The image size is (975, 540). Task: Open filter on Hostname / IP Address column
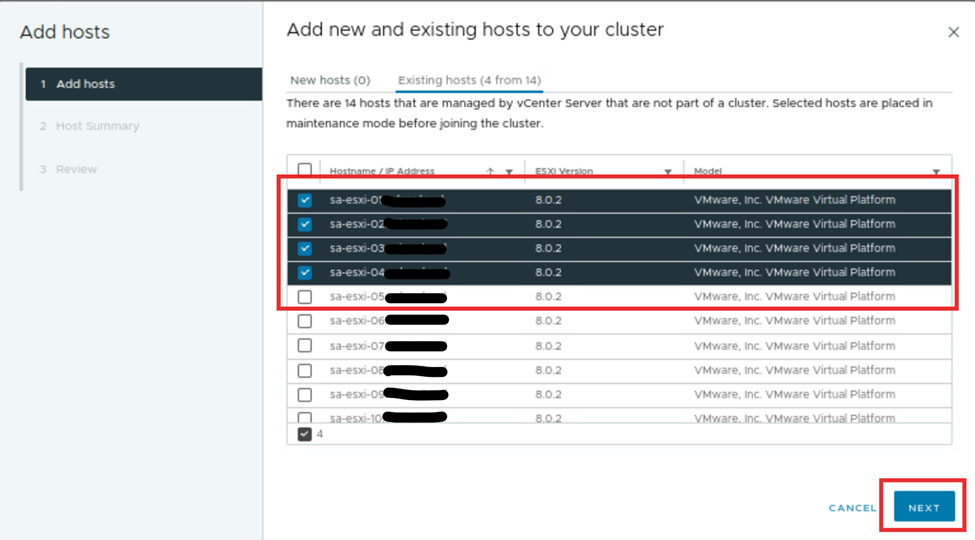pos(509,172)
